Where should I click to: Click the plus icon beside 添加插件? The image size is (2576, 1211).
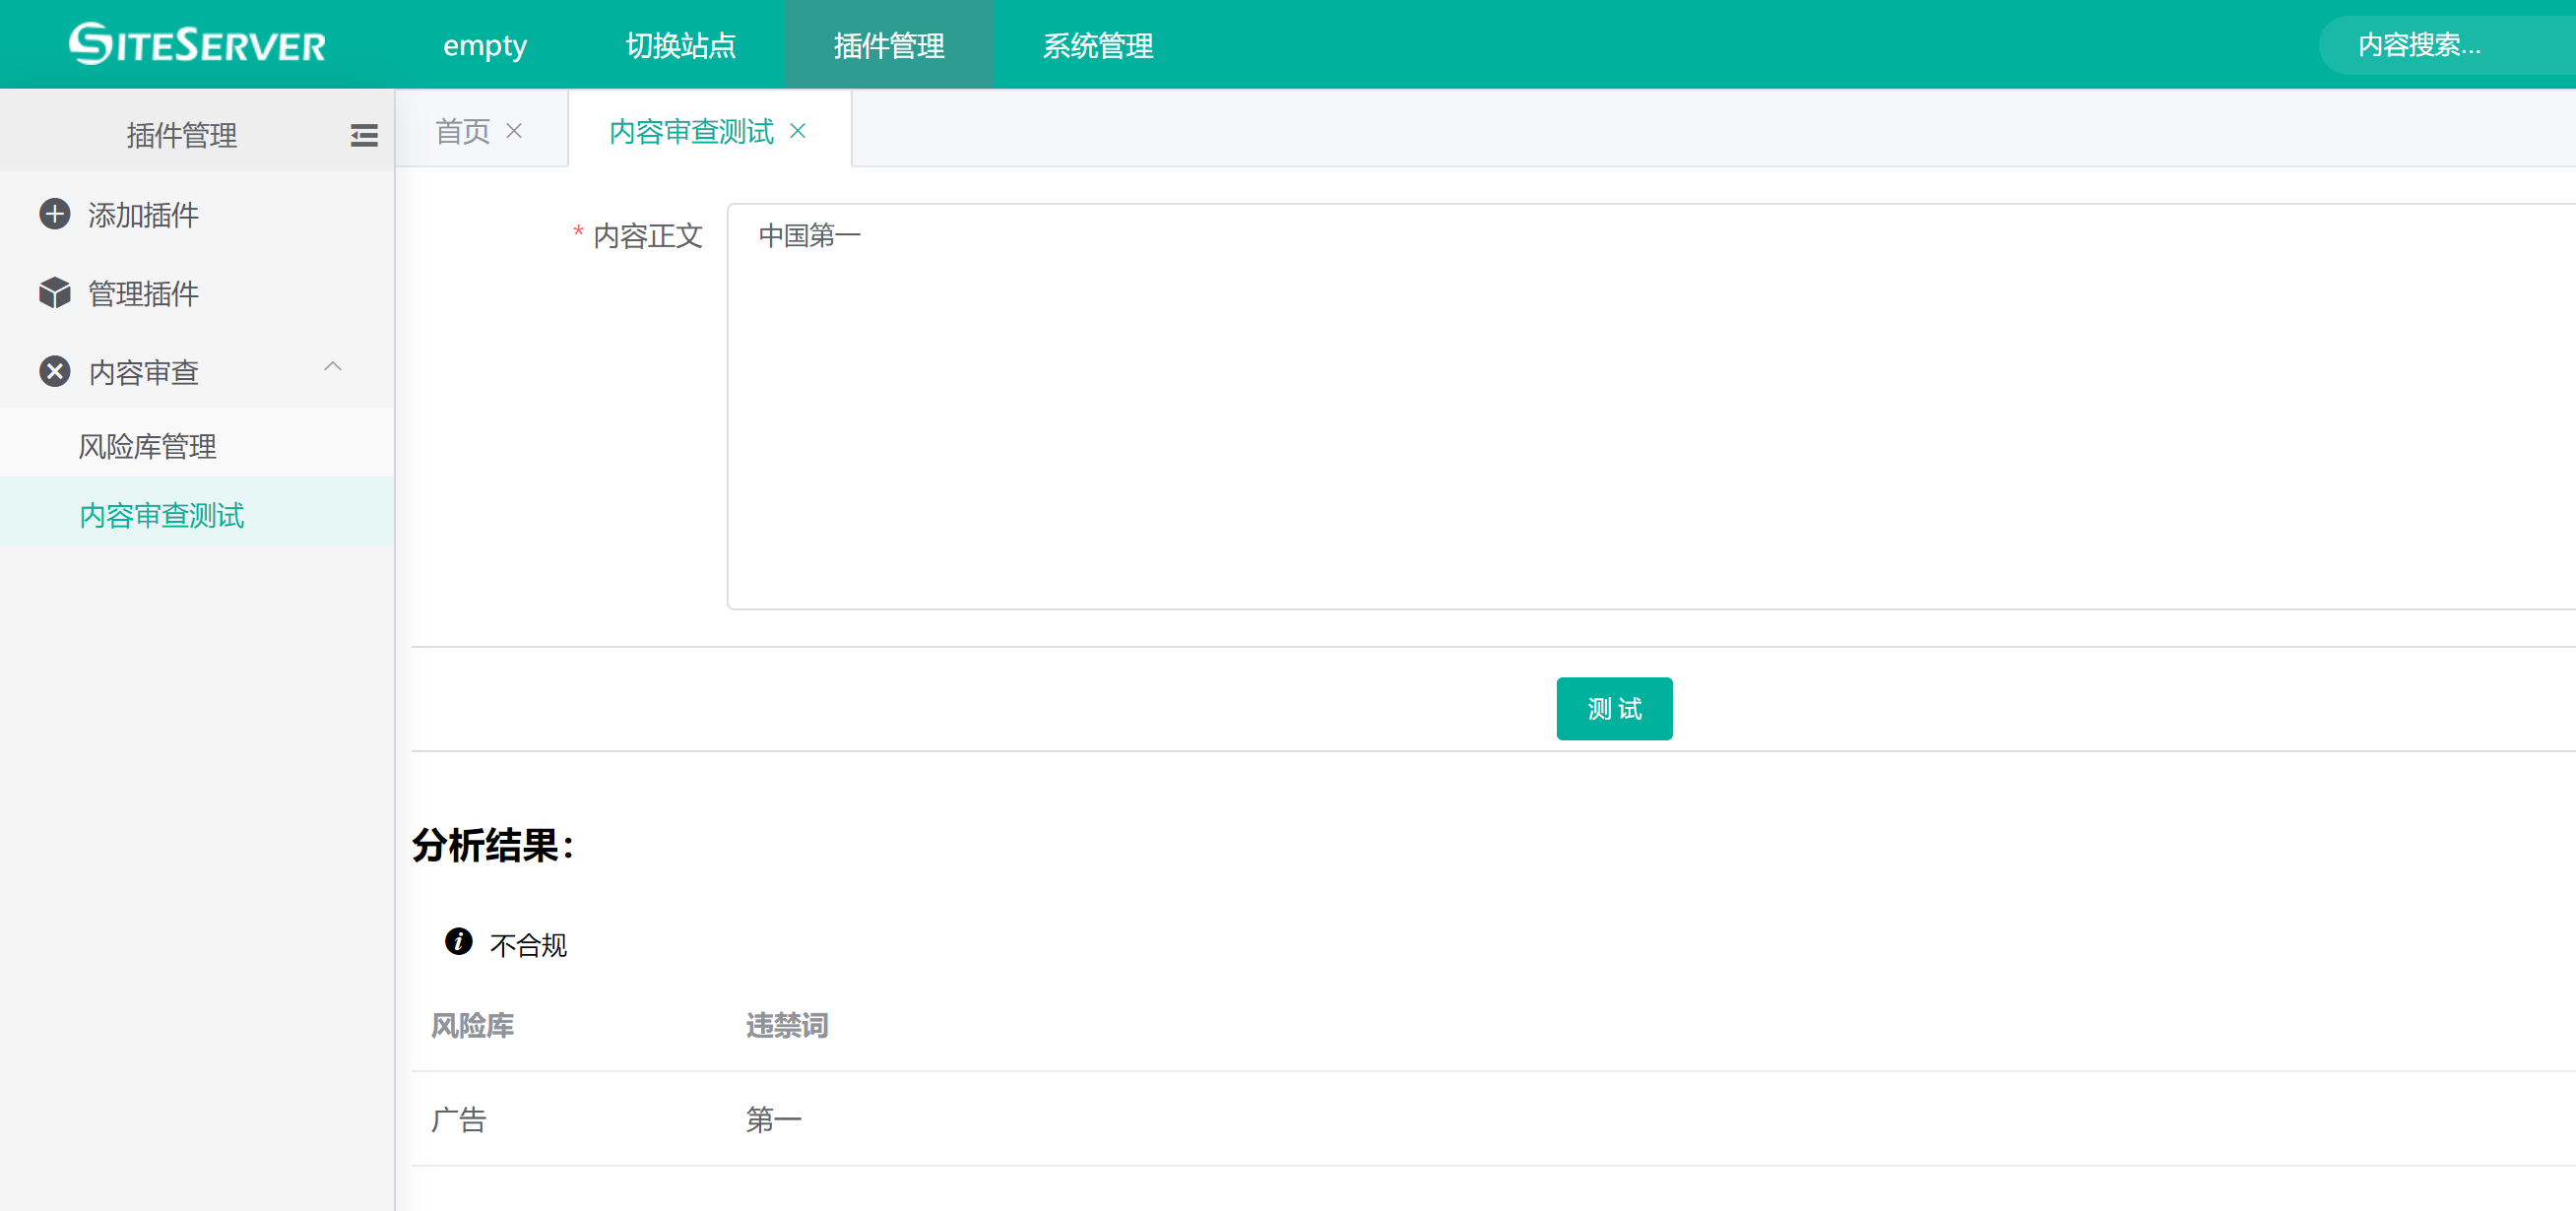(55, 214)
